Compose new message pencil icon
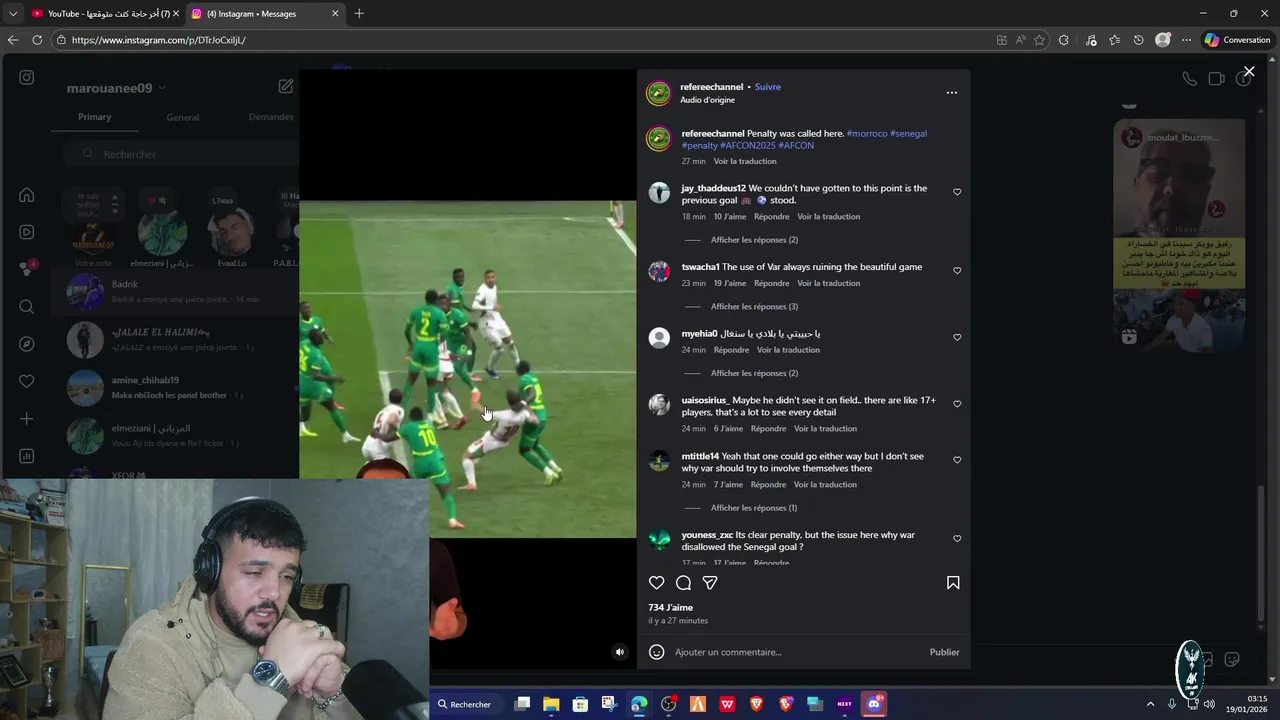Screen dimensions: 1280x720 pos(285,87)
